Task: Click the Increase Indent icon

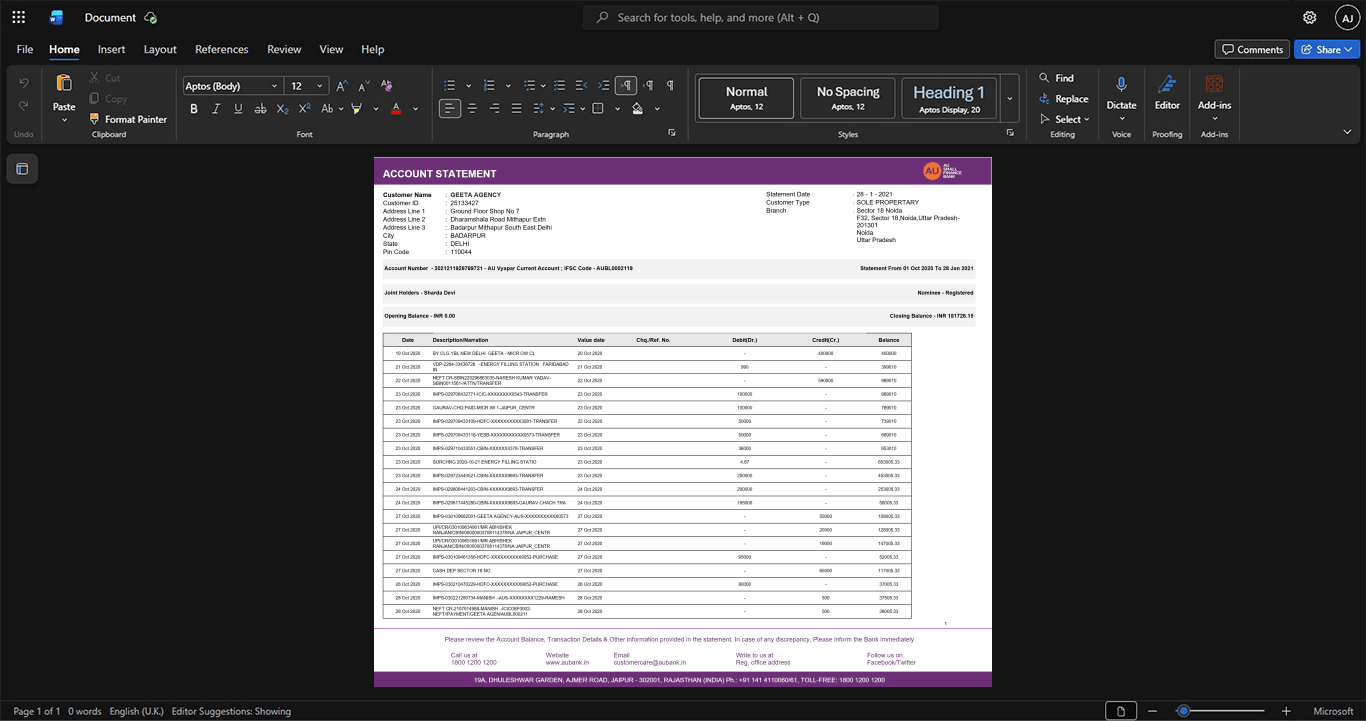Action: (x=603, y=86)
